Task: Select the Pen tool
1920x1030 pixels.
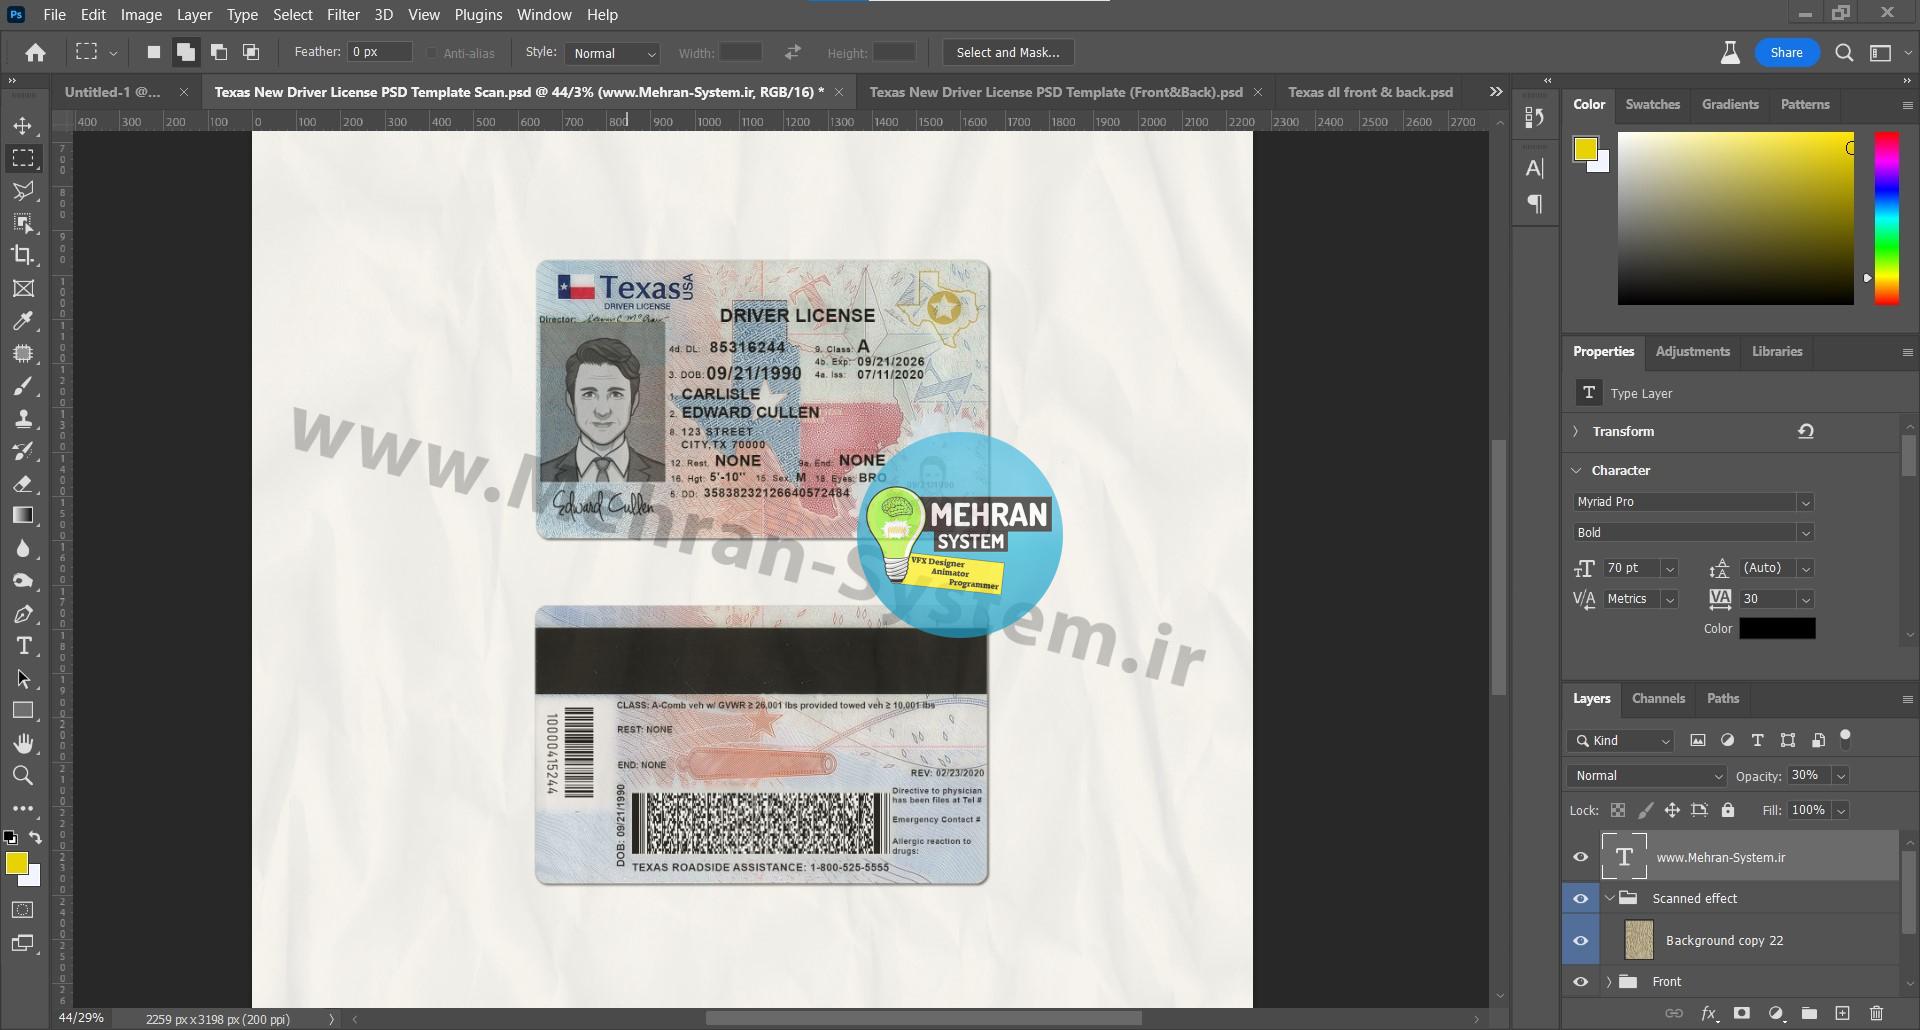Action: [x=23, y=614]
